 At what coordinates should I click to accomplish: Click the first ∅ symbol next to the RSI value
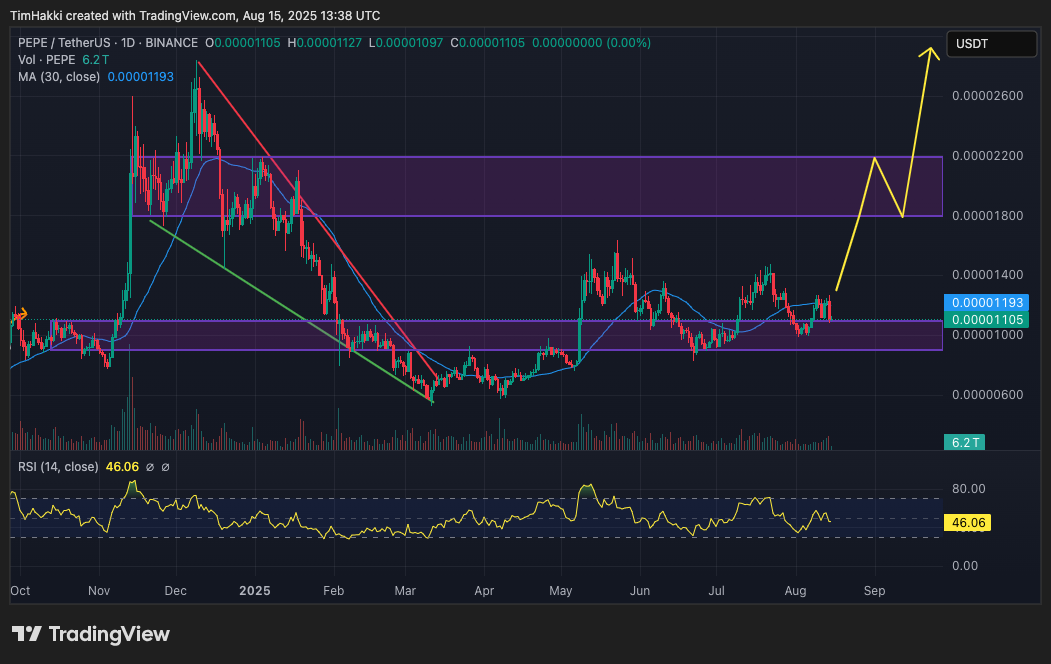pyautogui.click(x=149, y=467)
